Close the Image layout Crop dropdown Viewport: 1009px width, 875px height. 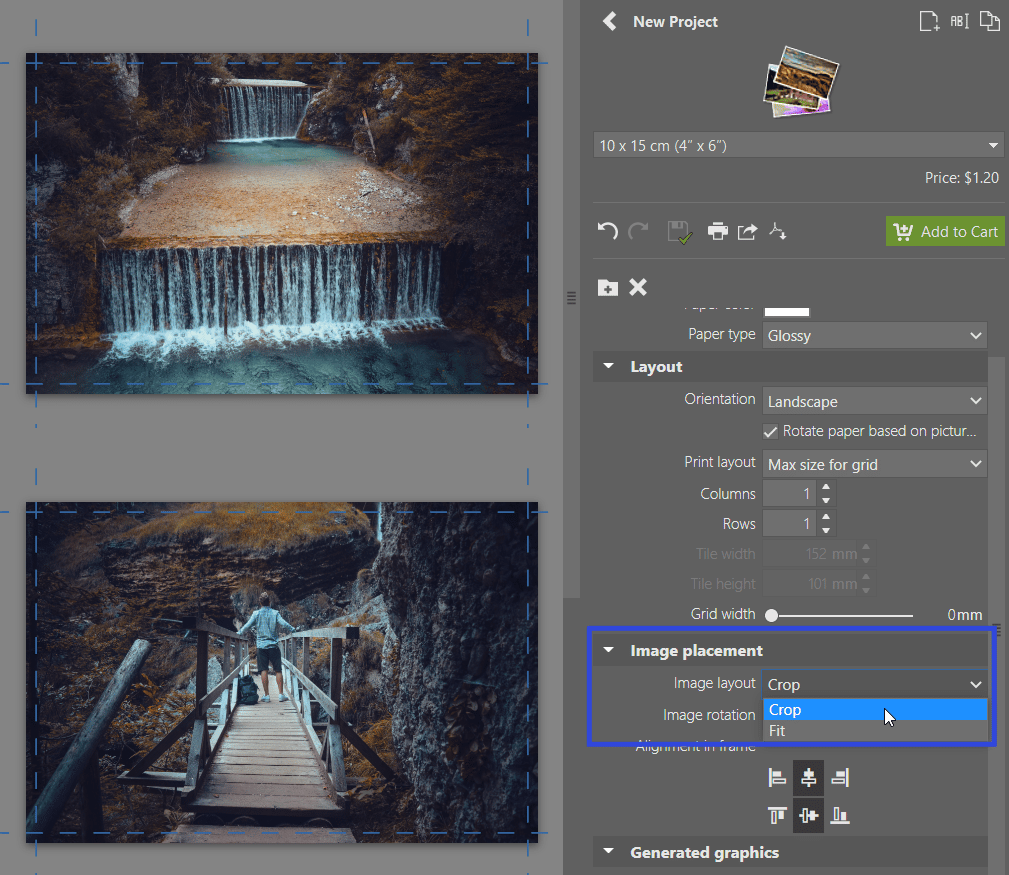[875, 685]
